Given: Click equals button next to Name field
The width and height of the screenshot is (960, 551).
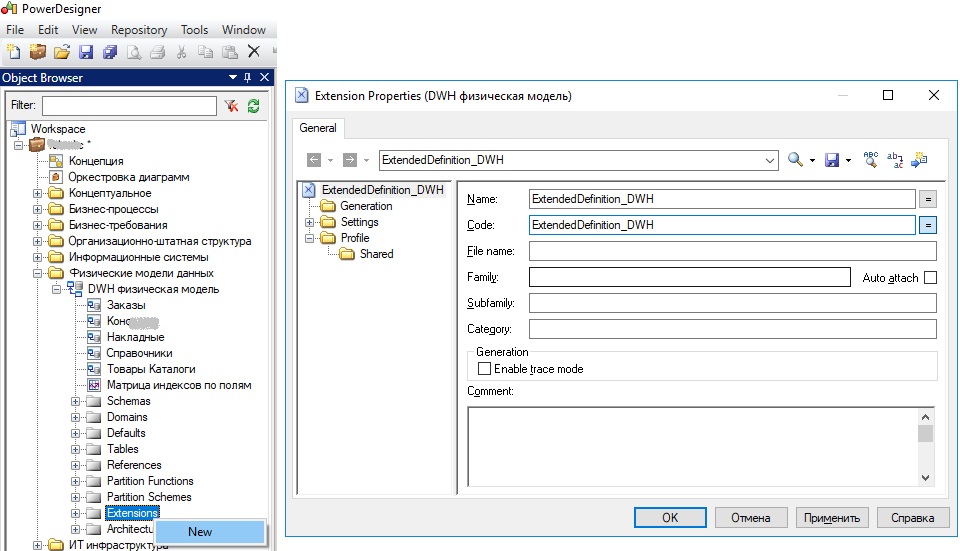Looking at the screenshot, I should click(x=928, y=199).
